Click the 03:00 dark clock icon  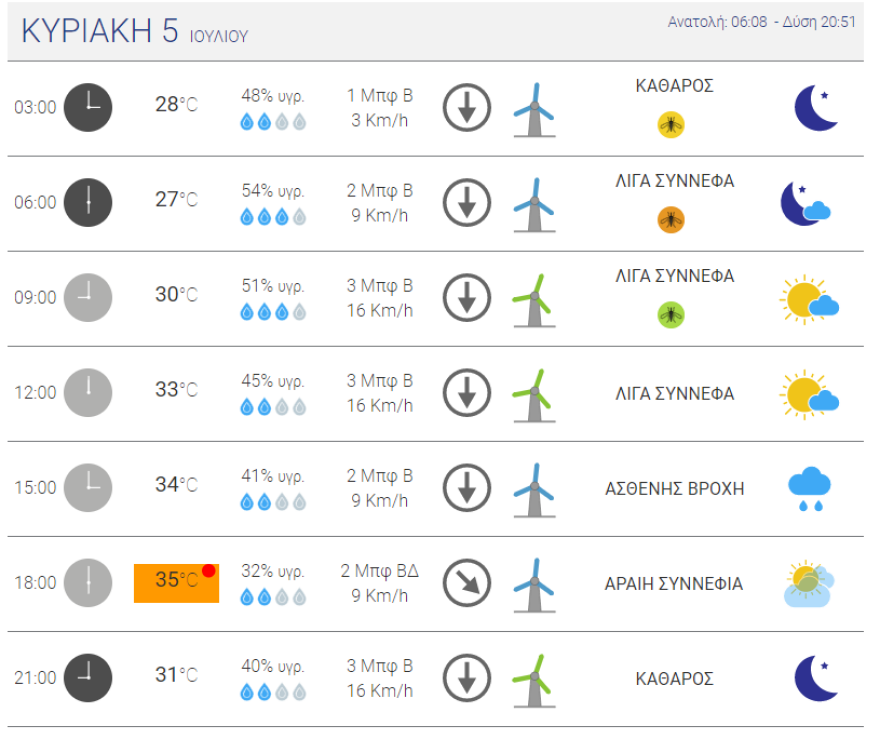pos(88,107)
